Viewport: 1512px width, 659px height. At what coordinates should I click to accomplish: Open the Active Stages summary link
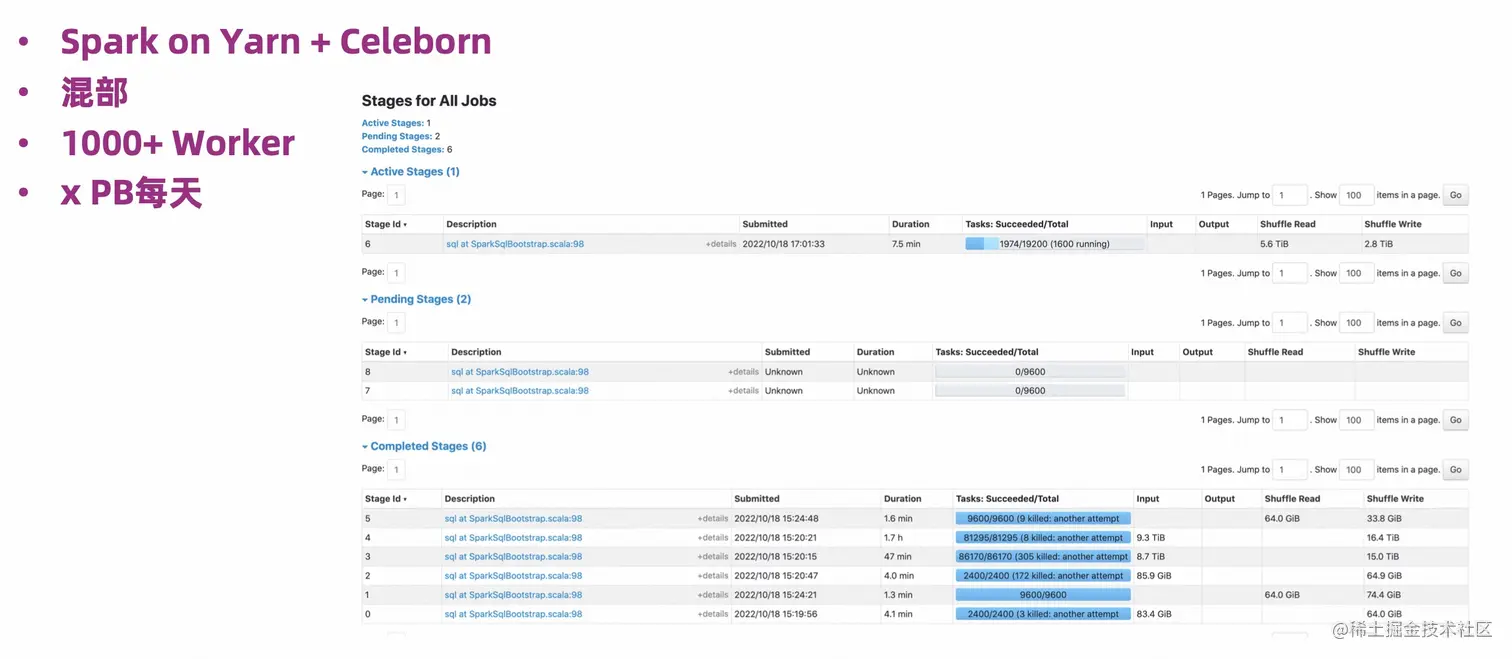[x=392, y=123]
